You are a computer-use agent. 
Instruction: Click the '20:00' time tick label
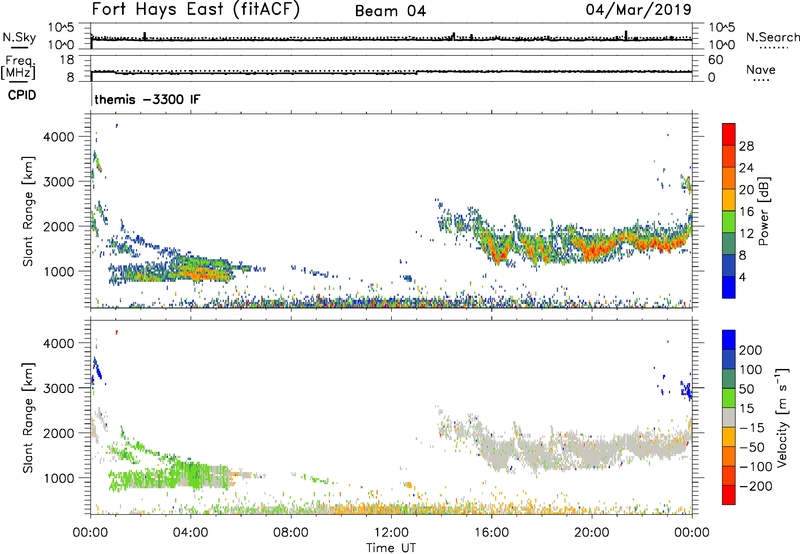pos(591,533)
